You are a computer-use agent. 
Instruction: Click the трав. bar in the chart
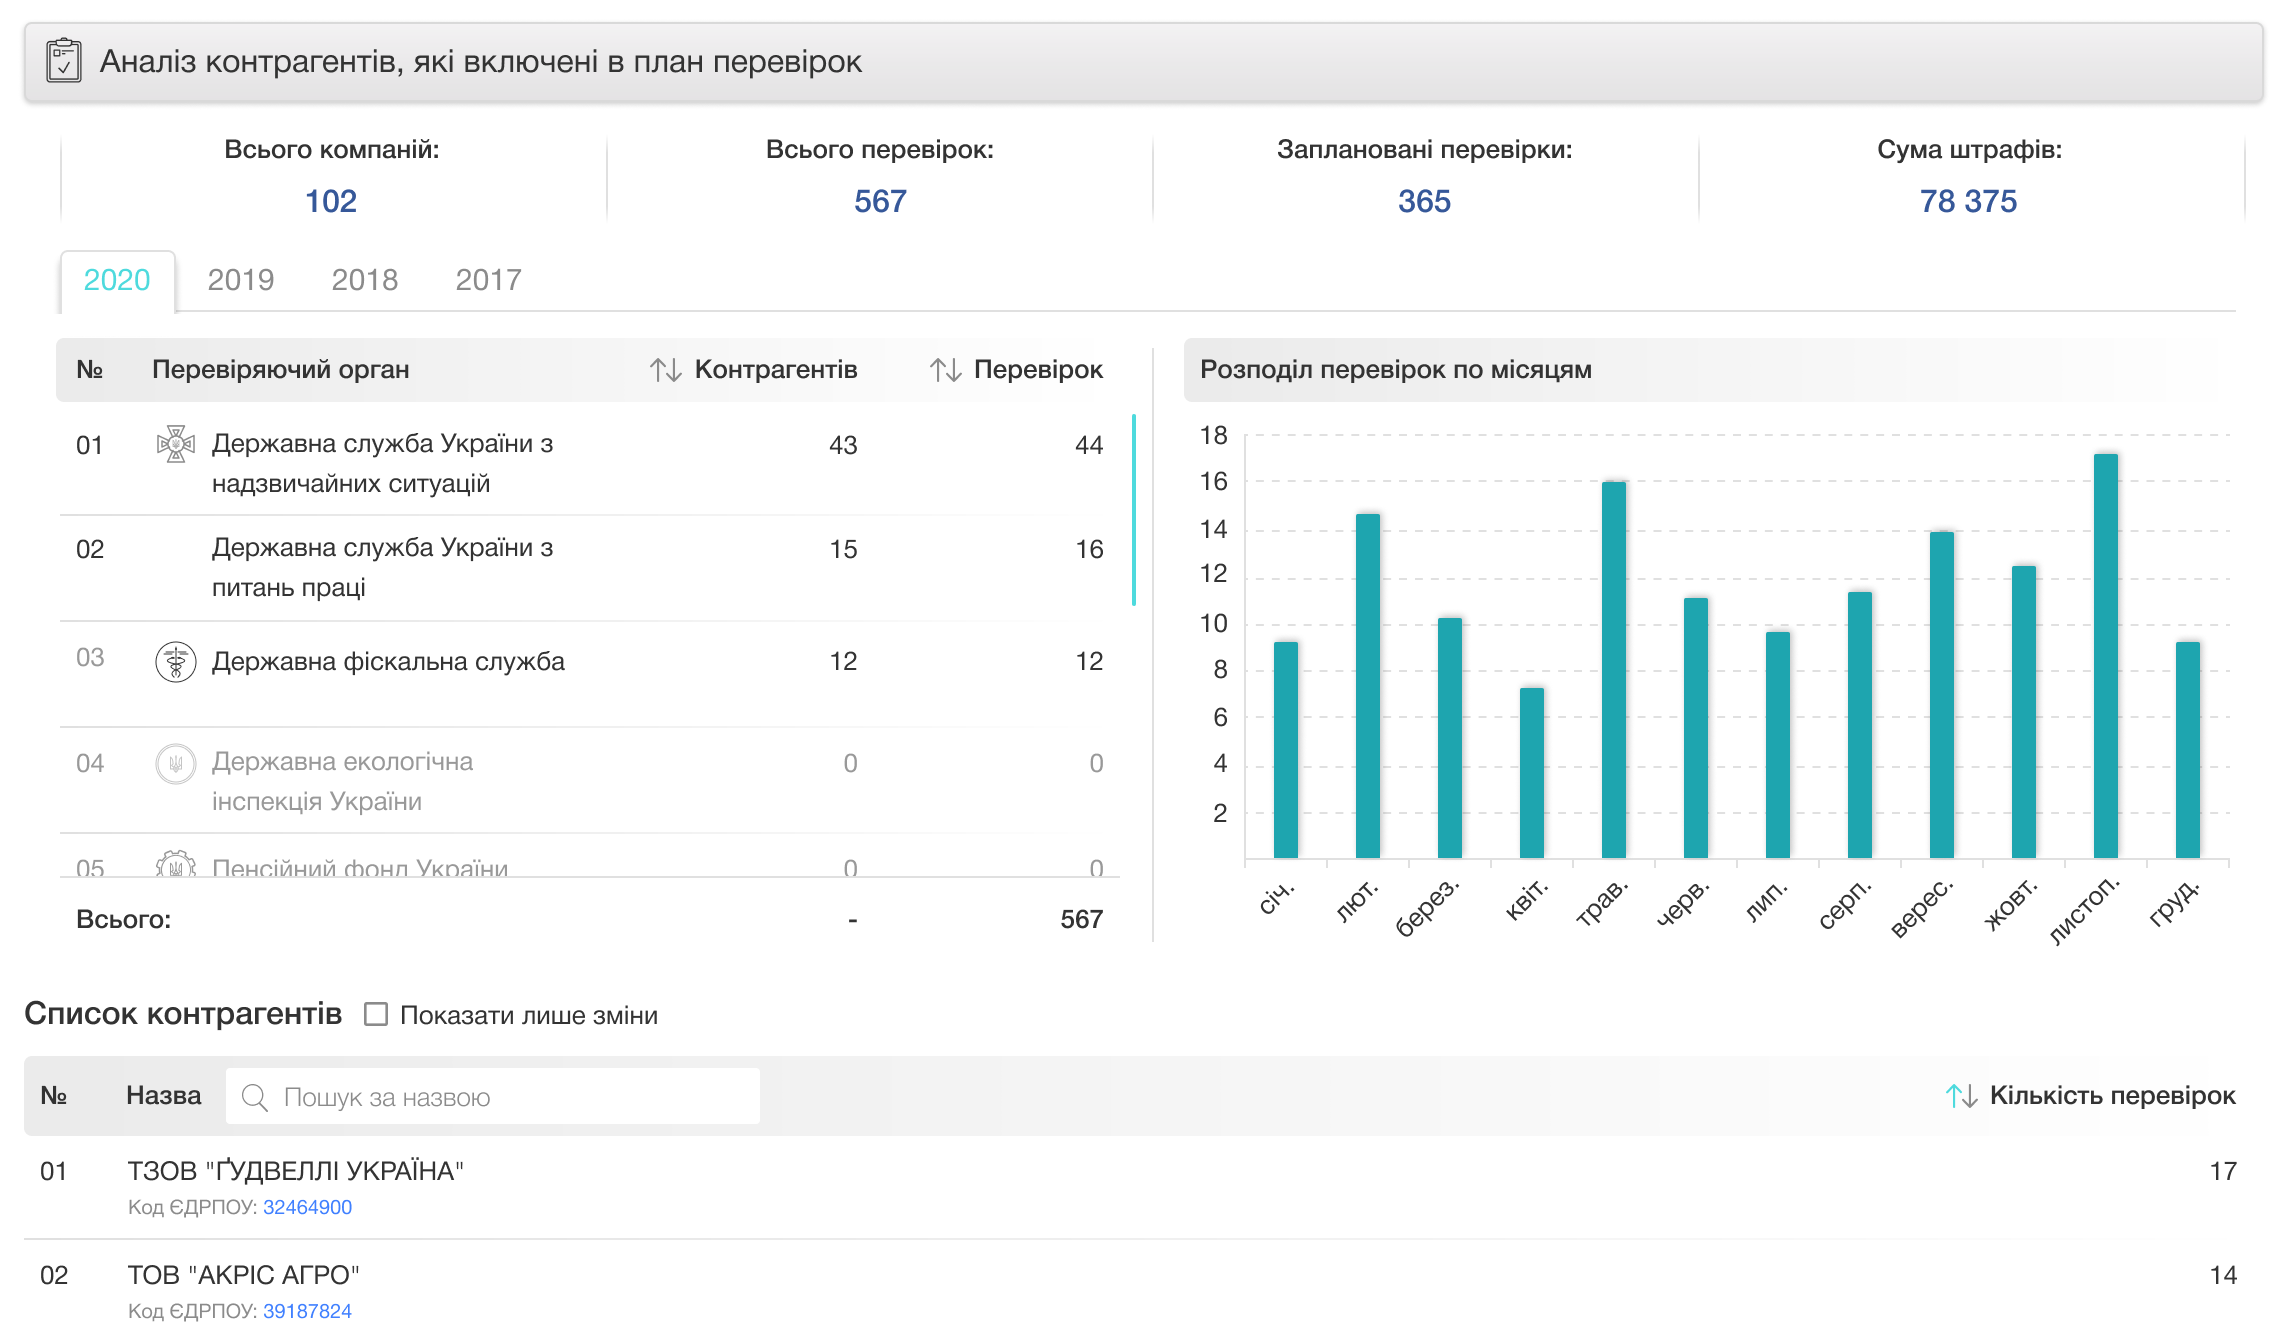1613,670
